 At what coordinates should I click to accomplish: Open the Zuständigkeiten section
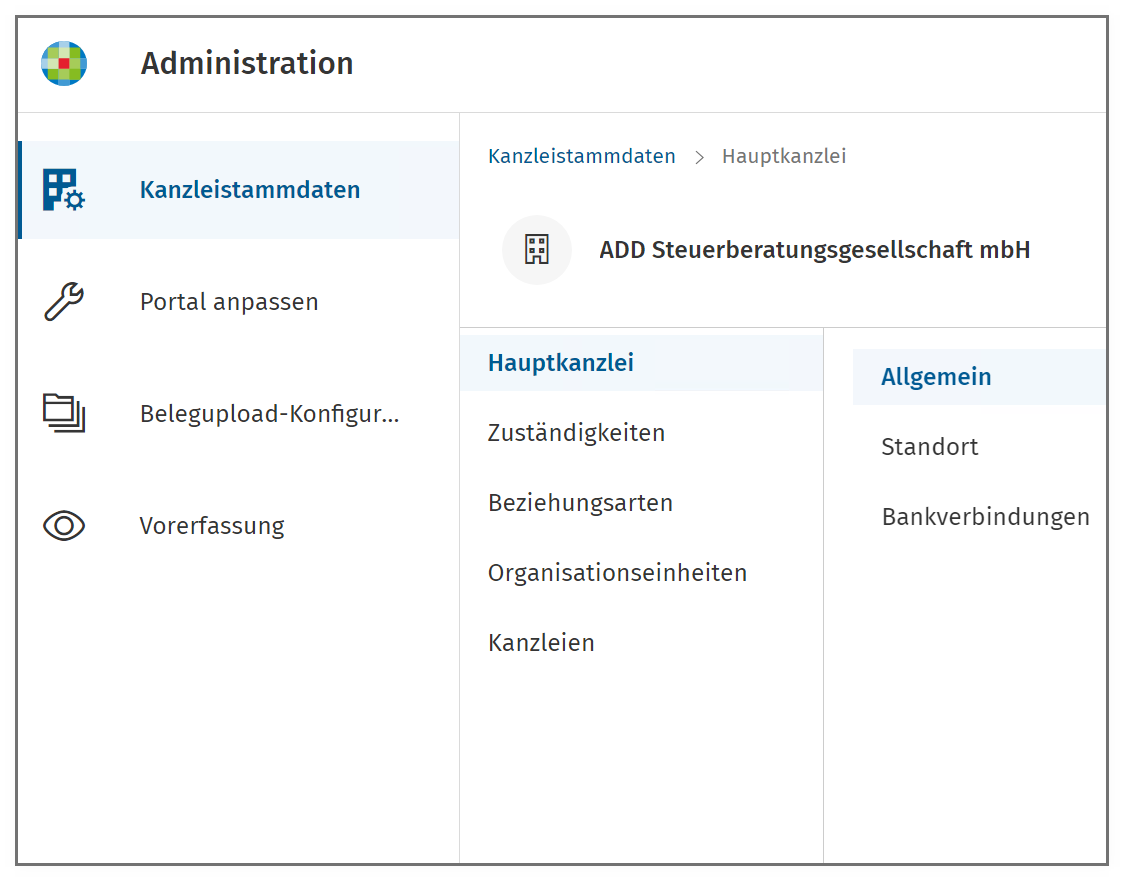642,433
